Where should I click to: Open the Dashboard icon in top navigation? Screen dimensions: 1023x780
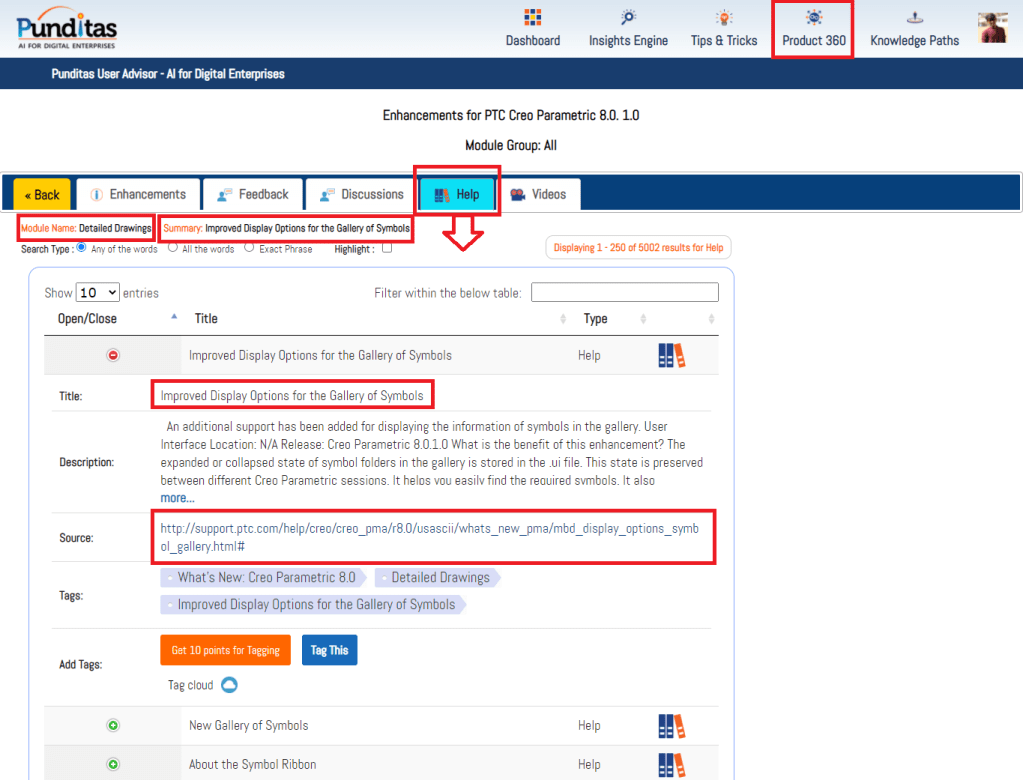click(533, 18)
